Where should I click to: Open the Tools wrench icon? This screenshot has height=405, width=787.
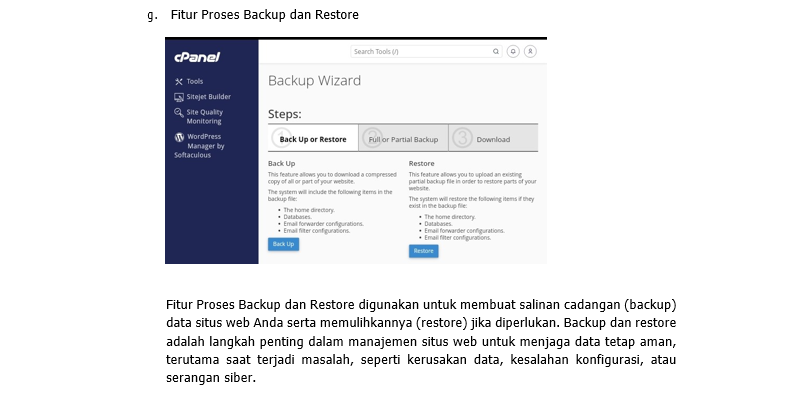click(179, 81)
